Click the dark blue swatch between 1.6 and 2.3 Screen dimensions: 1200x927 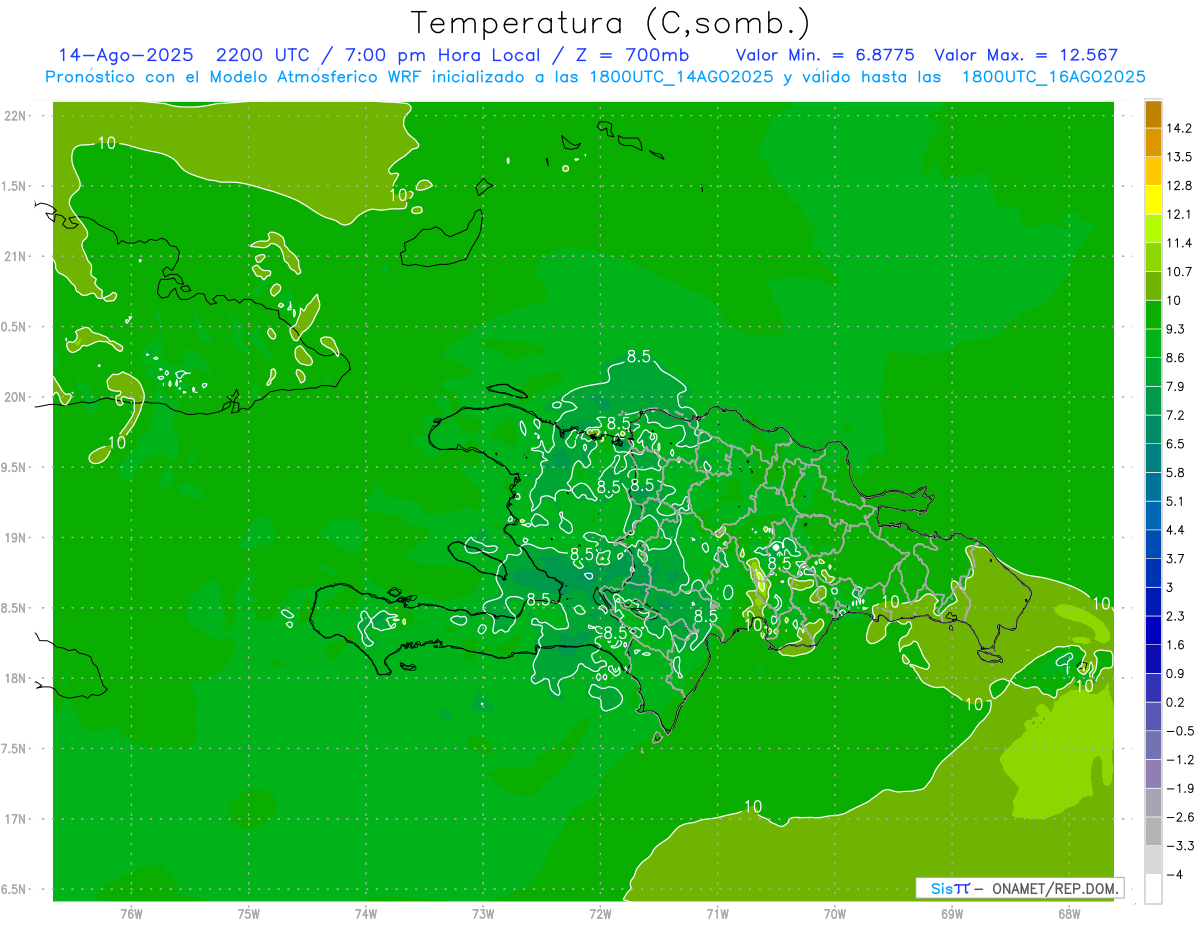tap(1153, 630)
